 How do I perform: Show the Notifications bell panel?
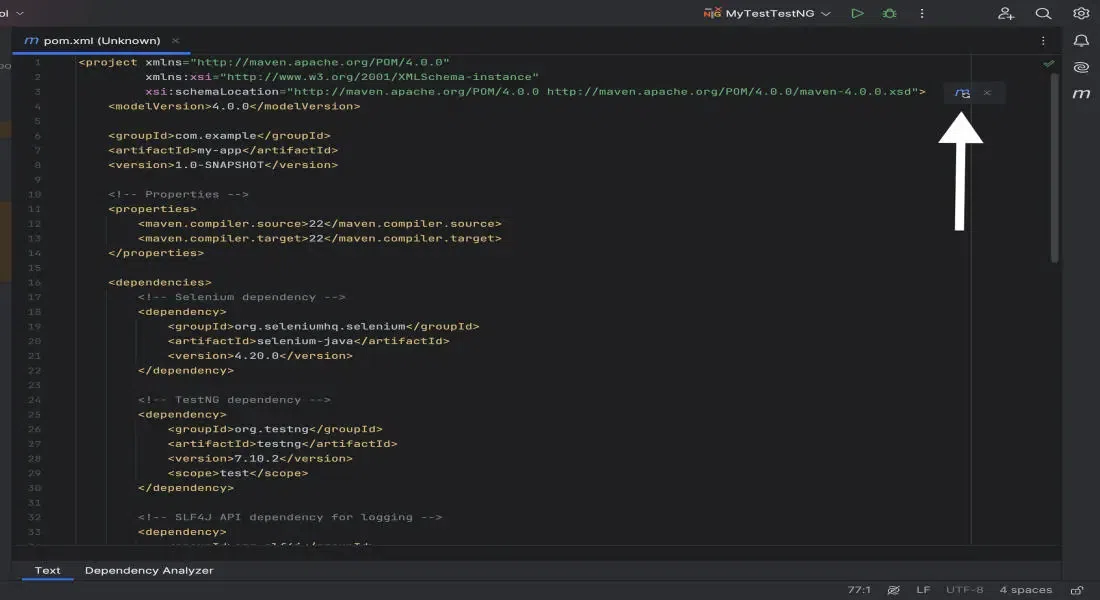(1081, 41)
